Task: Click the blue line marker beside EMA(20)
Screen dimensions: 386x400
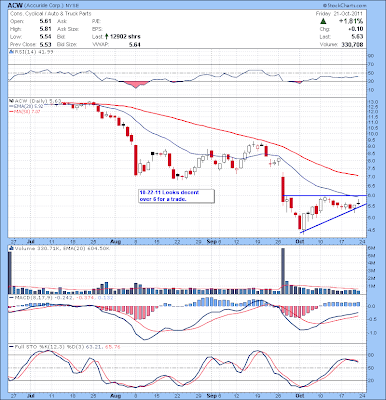Action: pyautogui.click(x=11, y=106)
